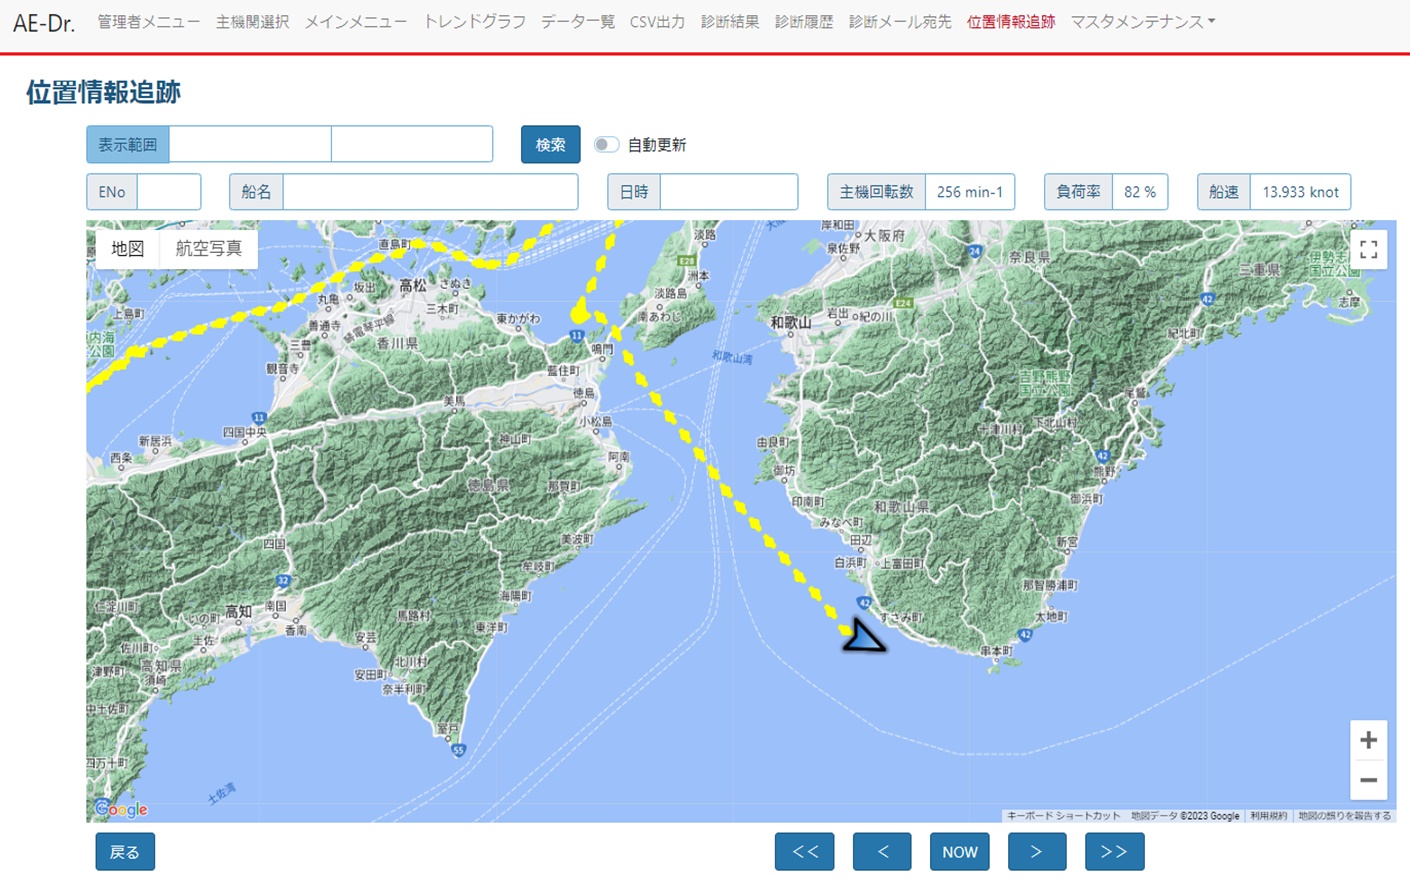This screenshot has width=1410, height=887.
Task: Skip to last position with >> button
Action: coord(1114,852)
